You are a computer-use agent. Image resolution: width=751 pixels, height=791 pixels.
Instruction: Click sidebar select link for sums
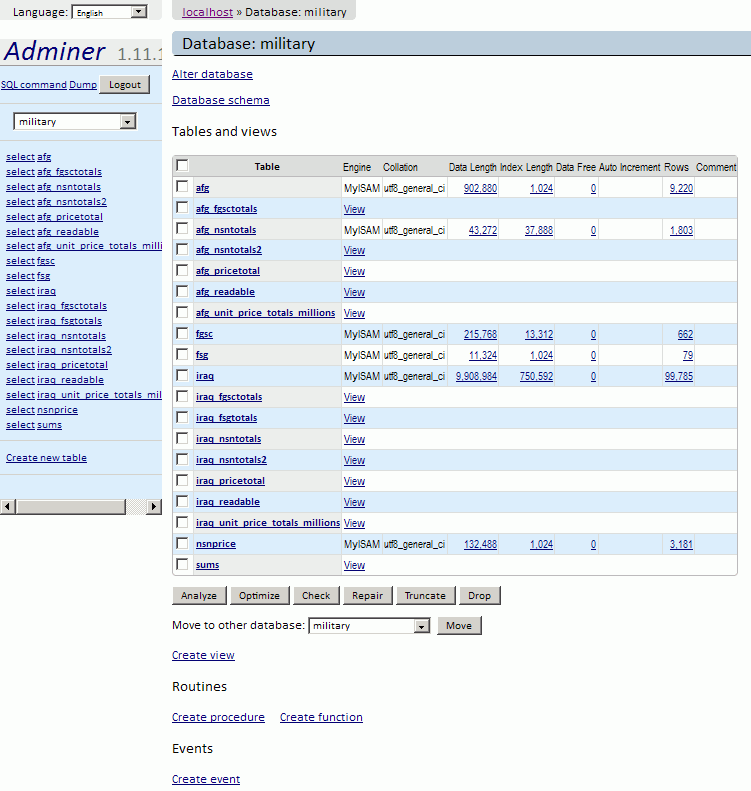pos(20,425)
